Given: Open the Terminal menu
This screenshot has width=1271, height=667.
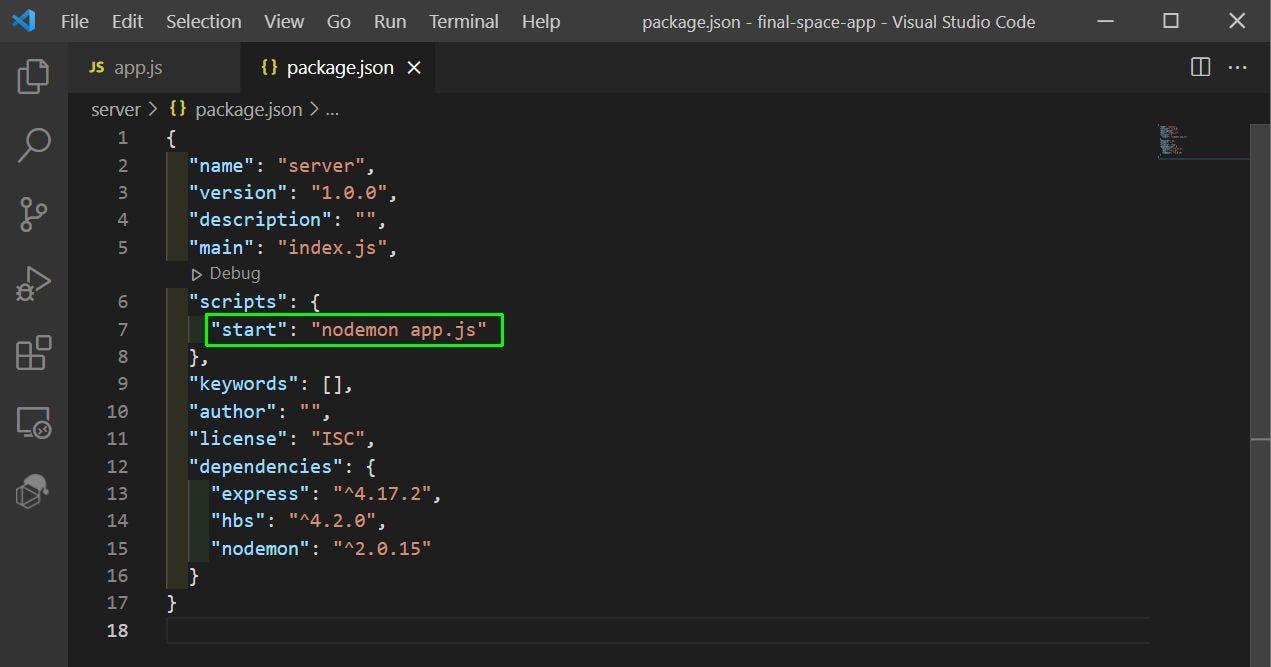Looking at the screenshot, I should tap(464, 21).
